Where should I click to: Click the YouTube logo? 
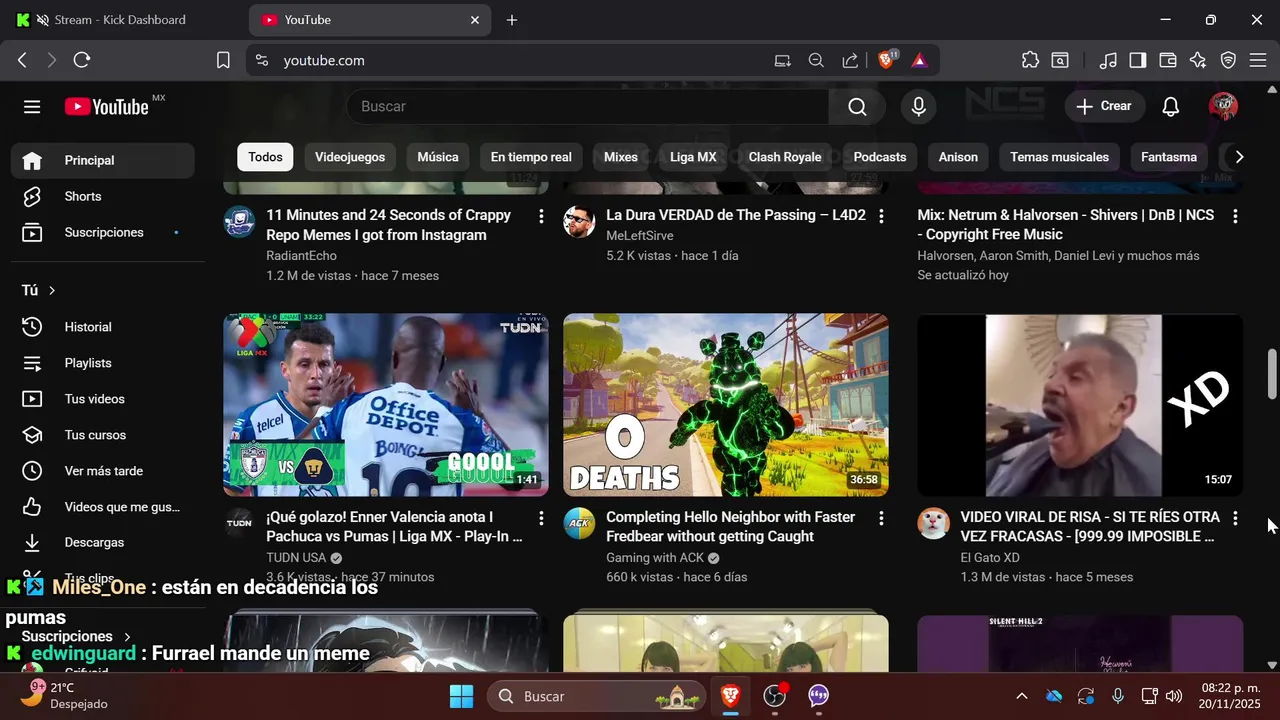tap(107, 106)
